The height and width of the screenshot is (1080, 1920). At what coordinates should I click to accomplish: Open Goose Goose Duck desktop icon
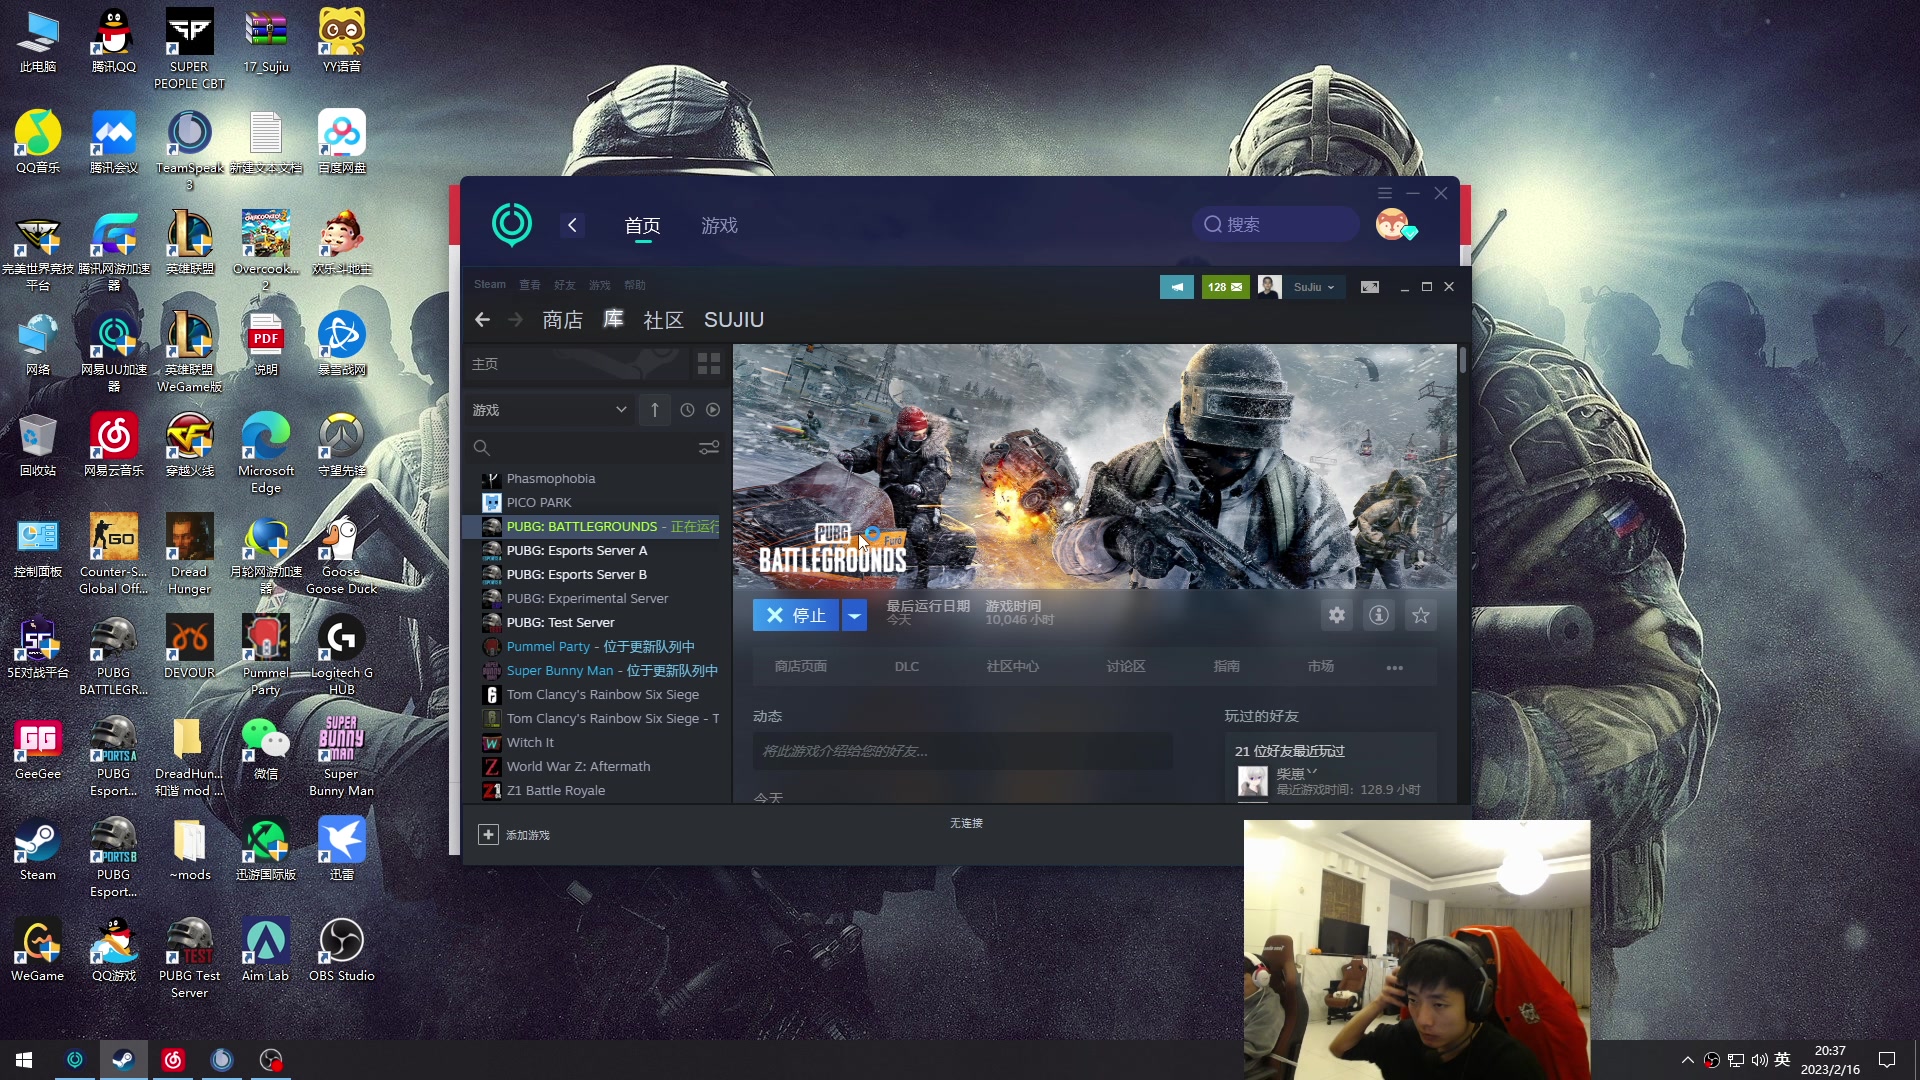(x=341, y=555)
